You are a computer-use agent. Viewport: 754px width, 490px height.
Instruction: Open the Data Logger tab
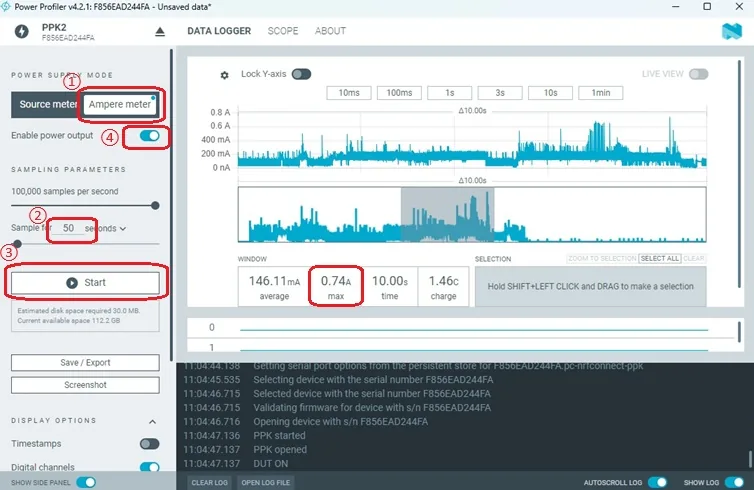(x=219, y=31)
